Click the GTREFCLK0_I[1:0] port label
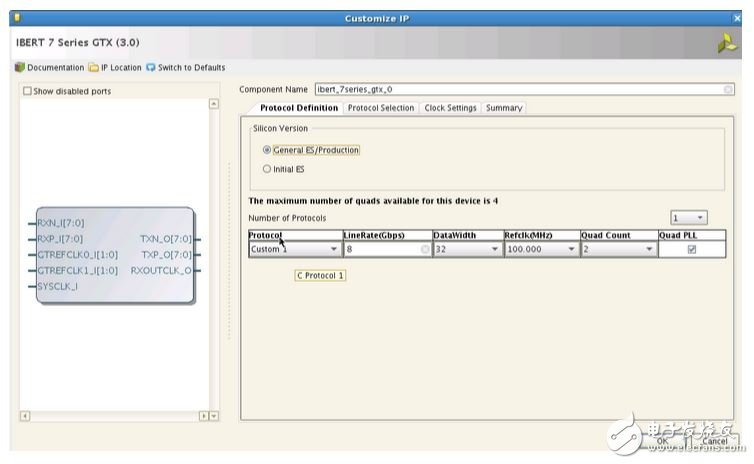 coord(77,254)
